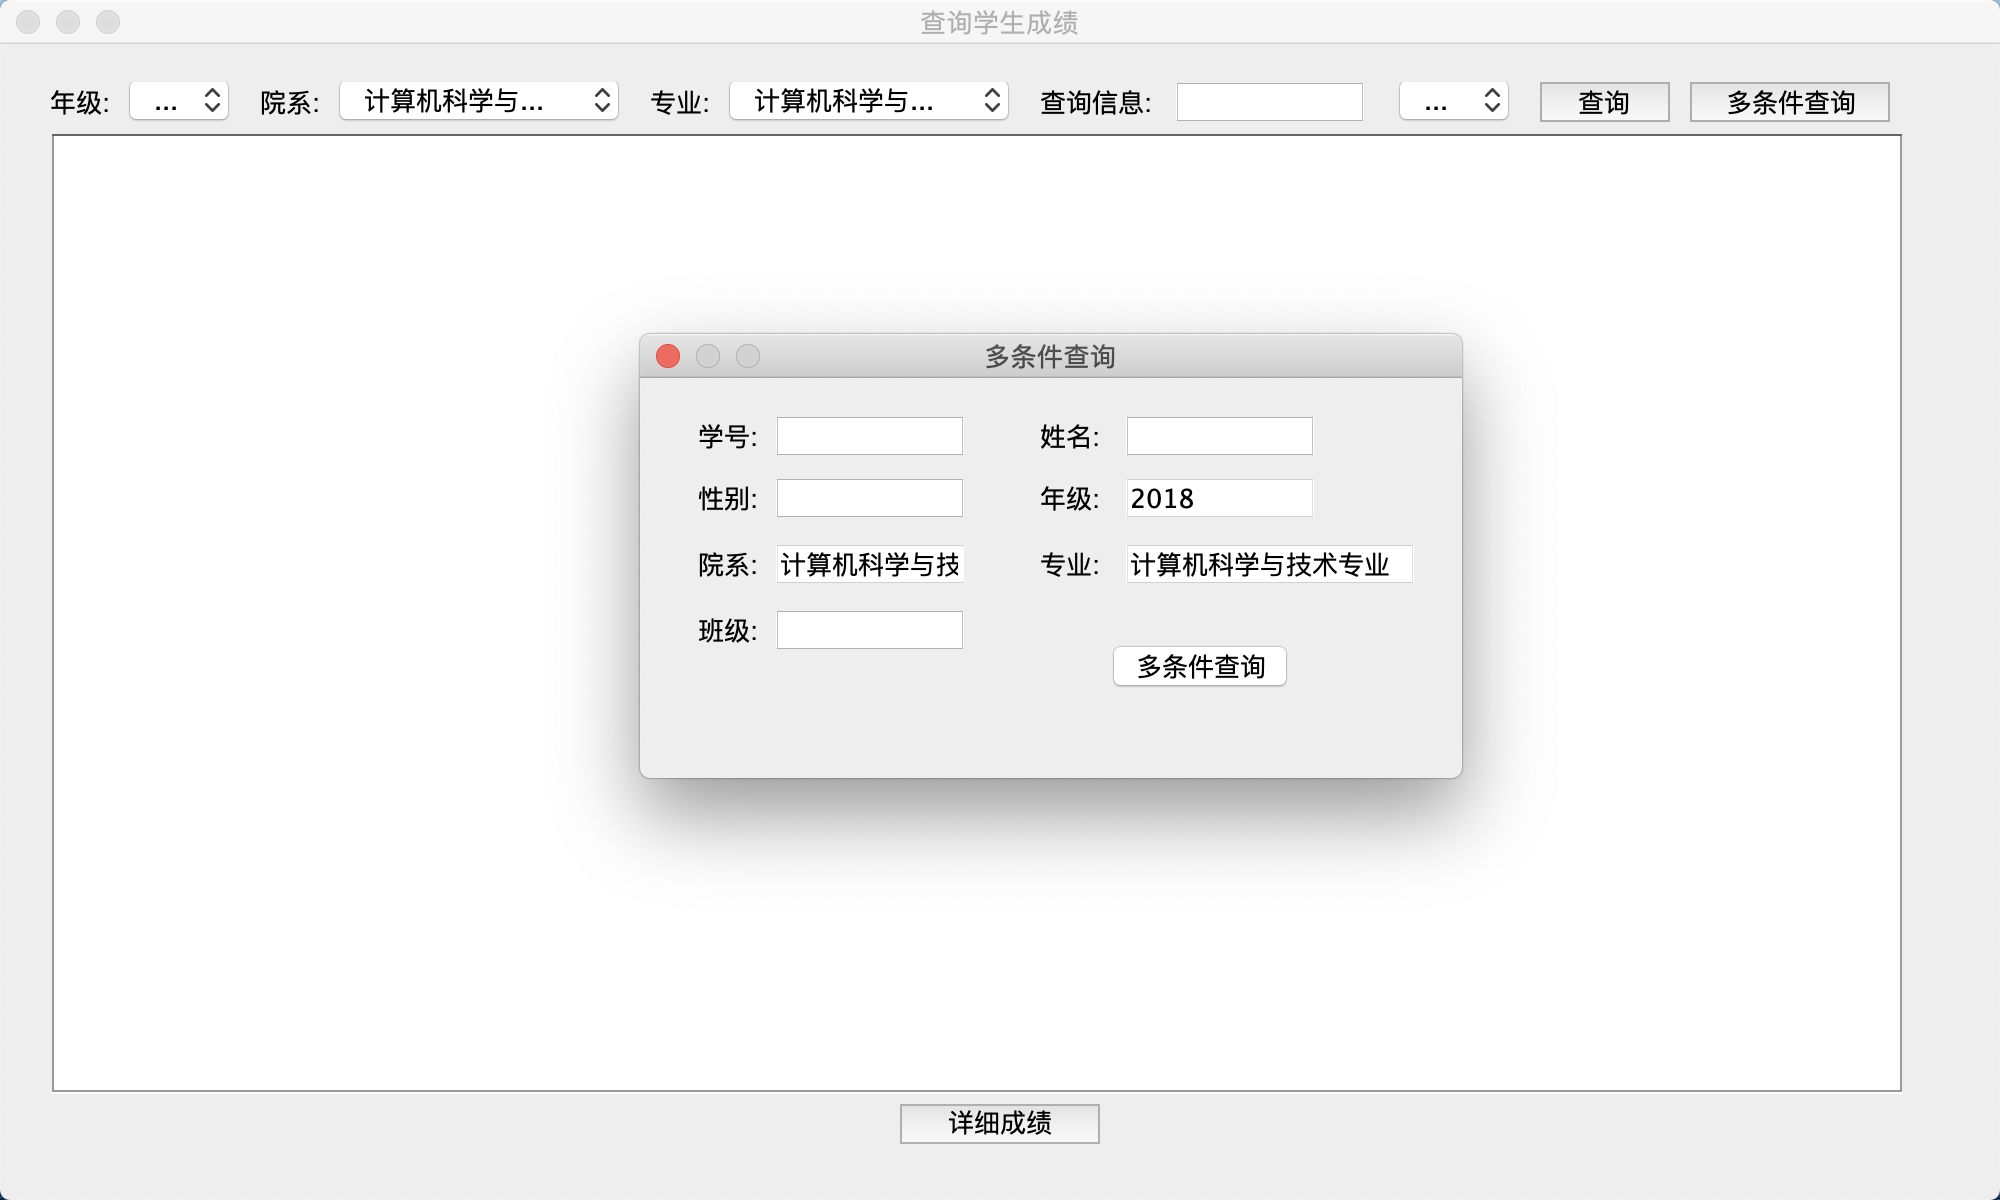Screen dimensions: 2000x1200
Task: Click the 院系 field showing 计算机科学与技
Action: point(869,564)
